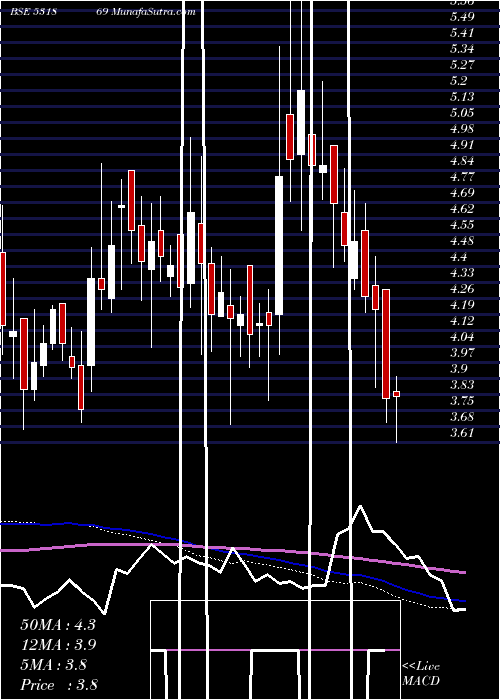Select the 4.48 price axis label
Image resolution: width=500 pixels, height=700 pixels.
462,241
